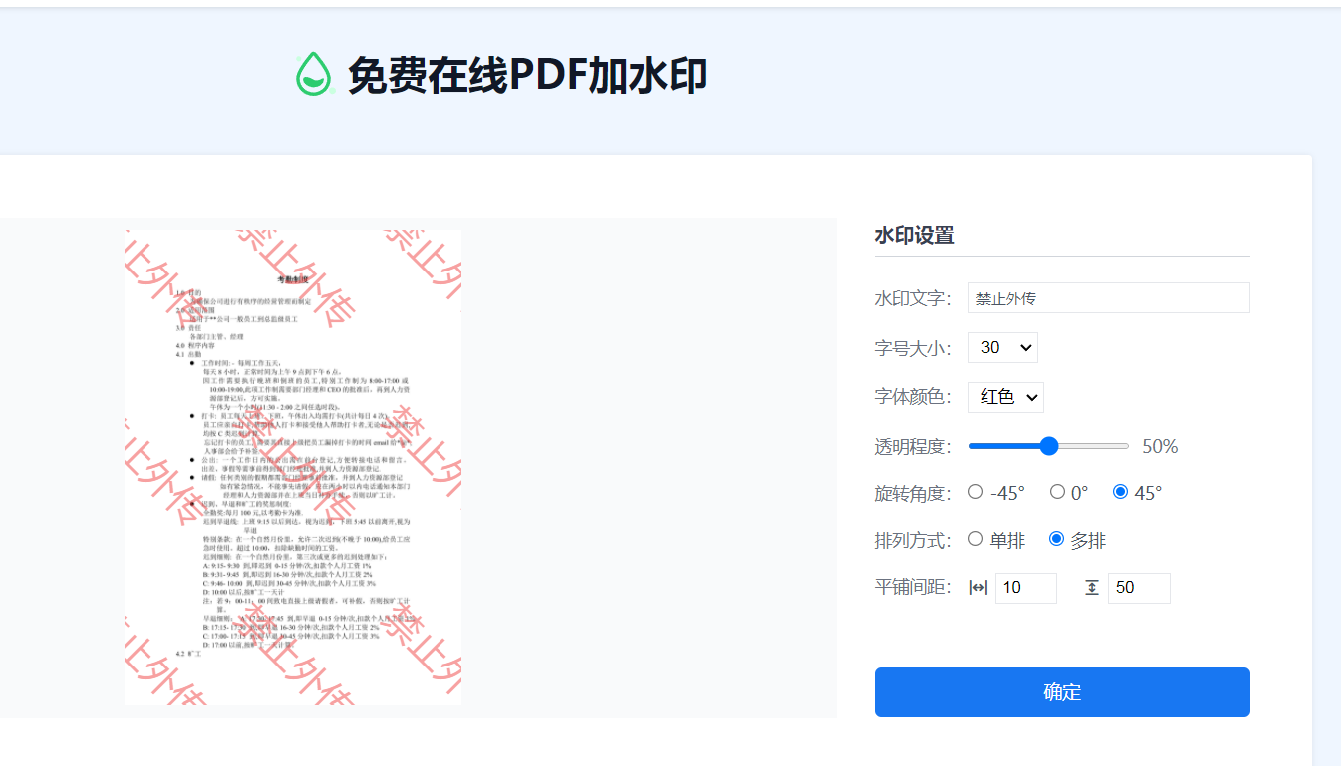
Task: Click the PDF page preview thumbnail
Action: (293, 467)
